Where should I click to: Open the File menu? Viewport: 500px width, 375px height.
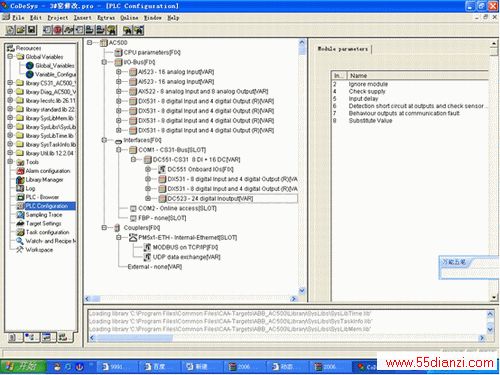pos(18,17)
